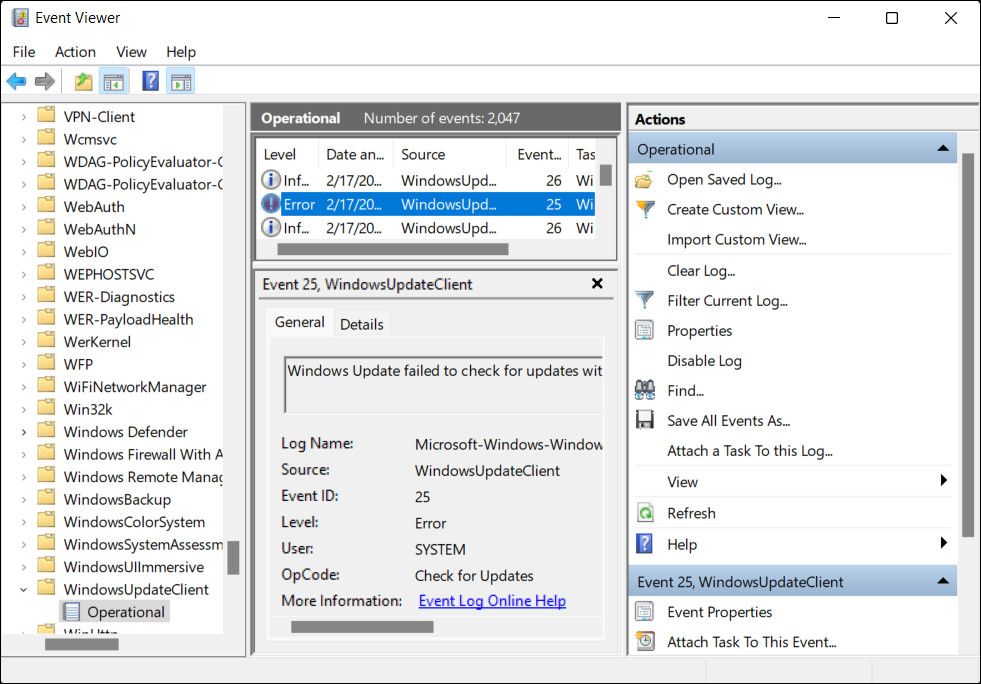This screenshot has height=684, width=981.
Task: Click the Filter Current Log funnel icon
Action: (644, 301)
